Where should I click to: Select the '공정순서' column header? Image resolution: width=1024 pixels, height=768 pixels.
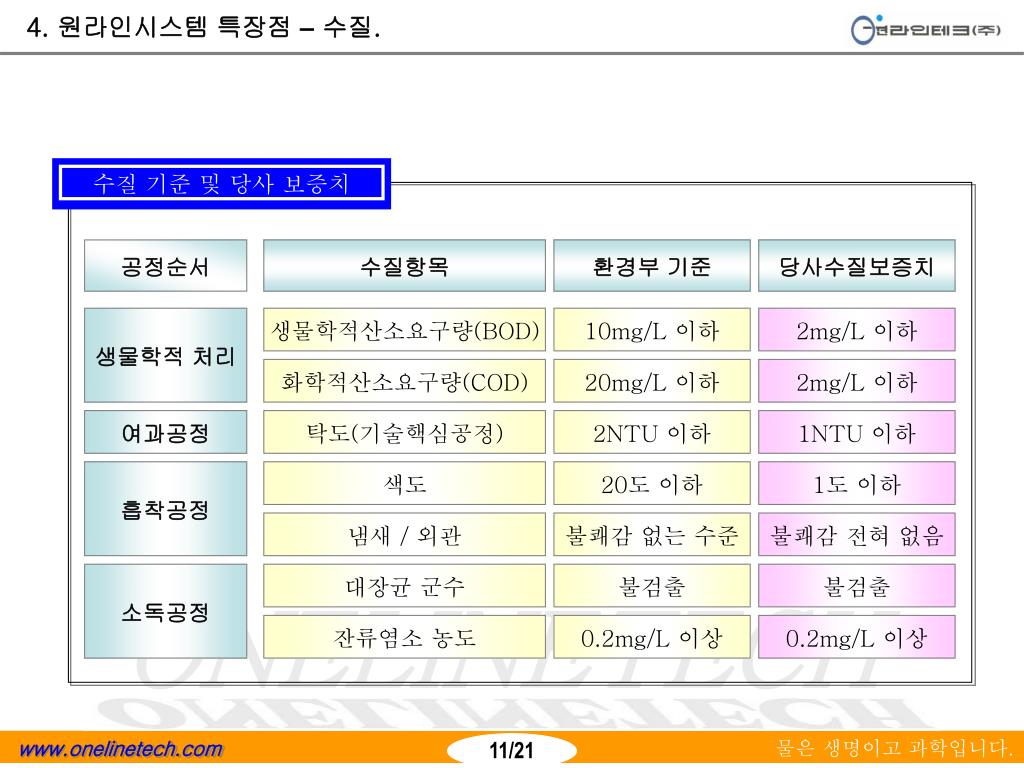165,266
